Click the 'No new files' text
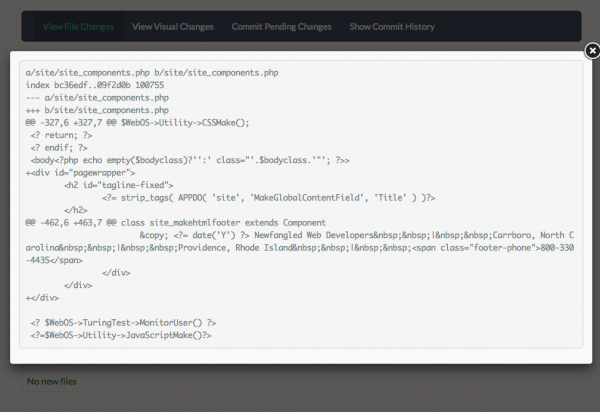Viewport: 600px width, 412px height. tap(52, 381)
